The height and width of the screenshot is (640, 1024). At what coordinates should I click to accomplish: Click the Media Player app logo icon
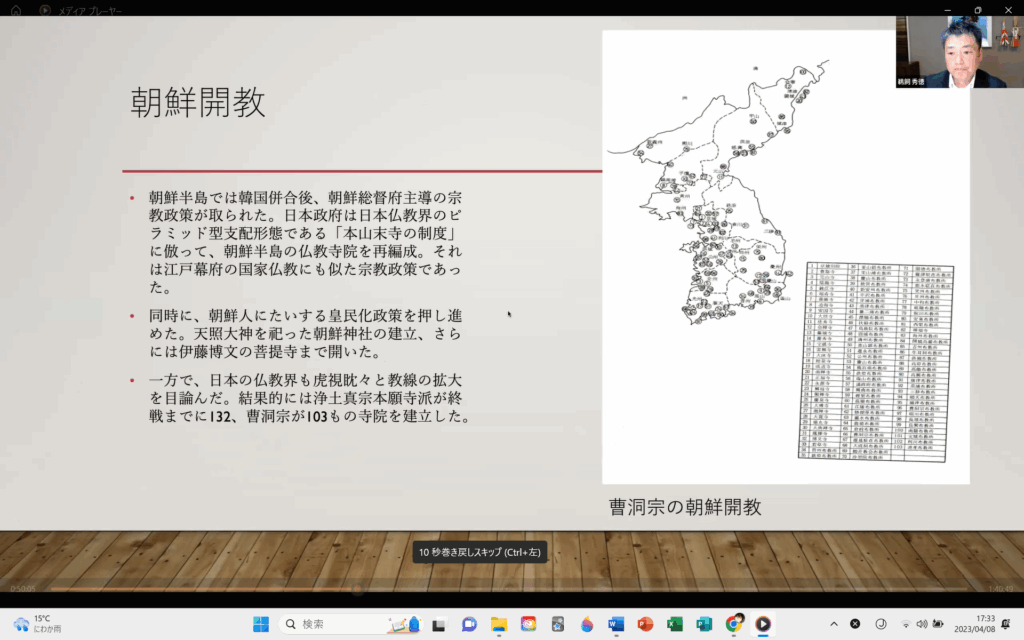click(45, 9)
